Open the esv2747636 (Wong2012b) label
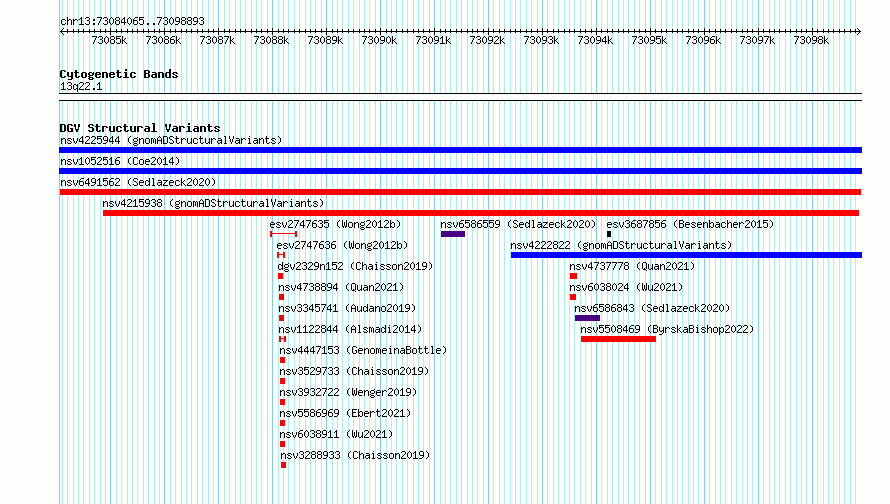 [342, 245]
